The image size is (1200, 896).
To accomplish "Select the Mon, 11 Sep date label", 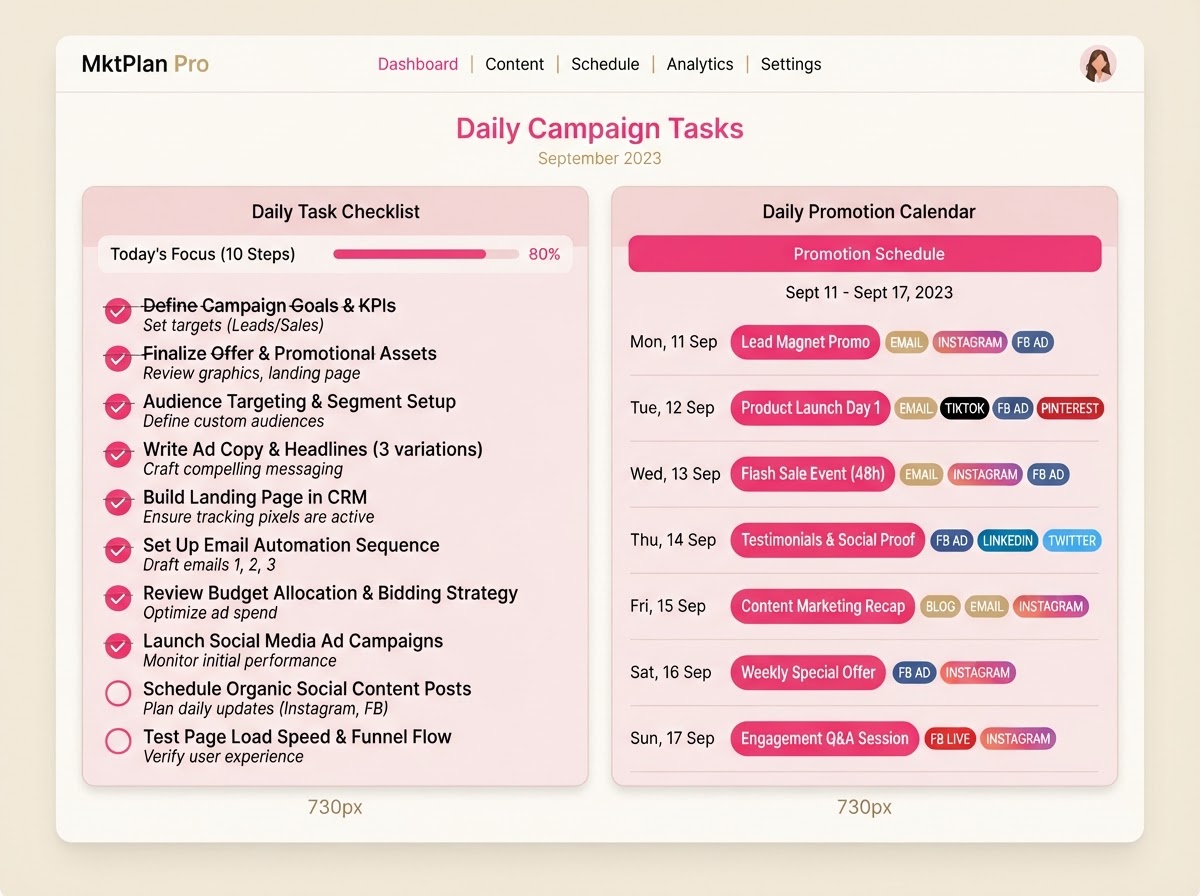I will coord(674,342).
